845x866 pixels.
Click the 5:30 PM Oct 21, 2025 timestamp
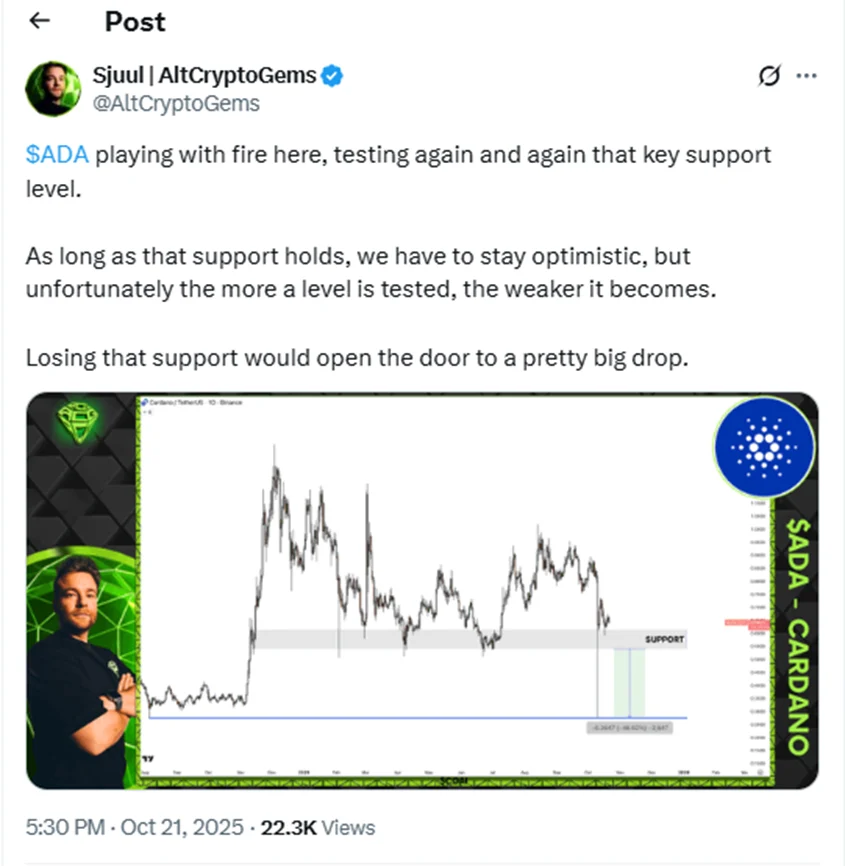click(136, 827)
